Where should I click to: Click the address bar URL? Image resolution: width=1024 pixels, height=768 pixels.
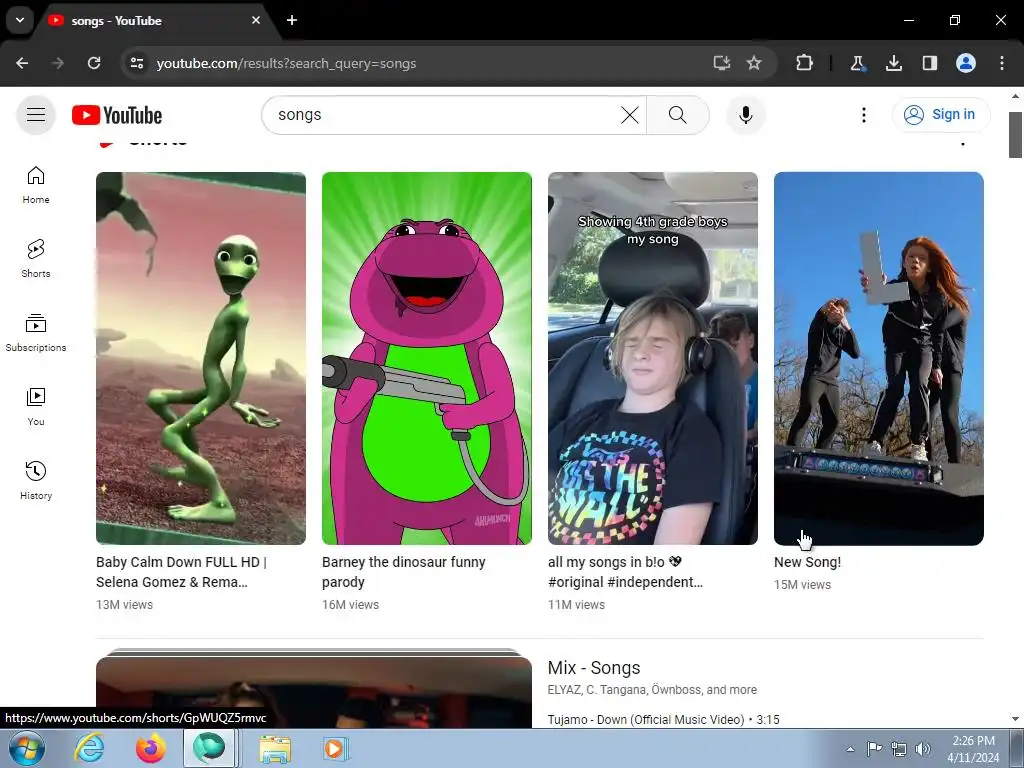point(286,63)
